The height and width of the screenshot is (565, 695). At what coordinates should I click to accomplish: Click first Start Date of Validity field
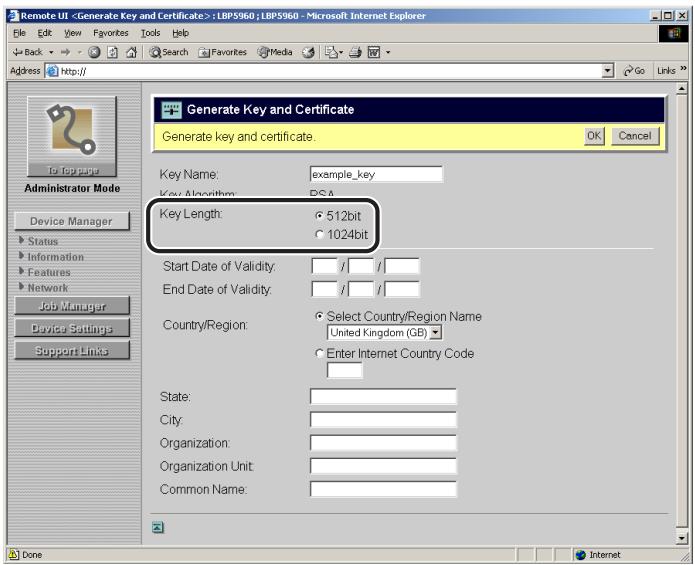point(324,266)
